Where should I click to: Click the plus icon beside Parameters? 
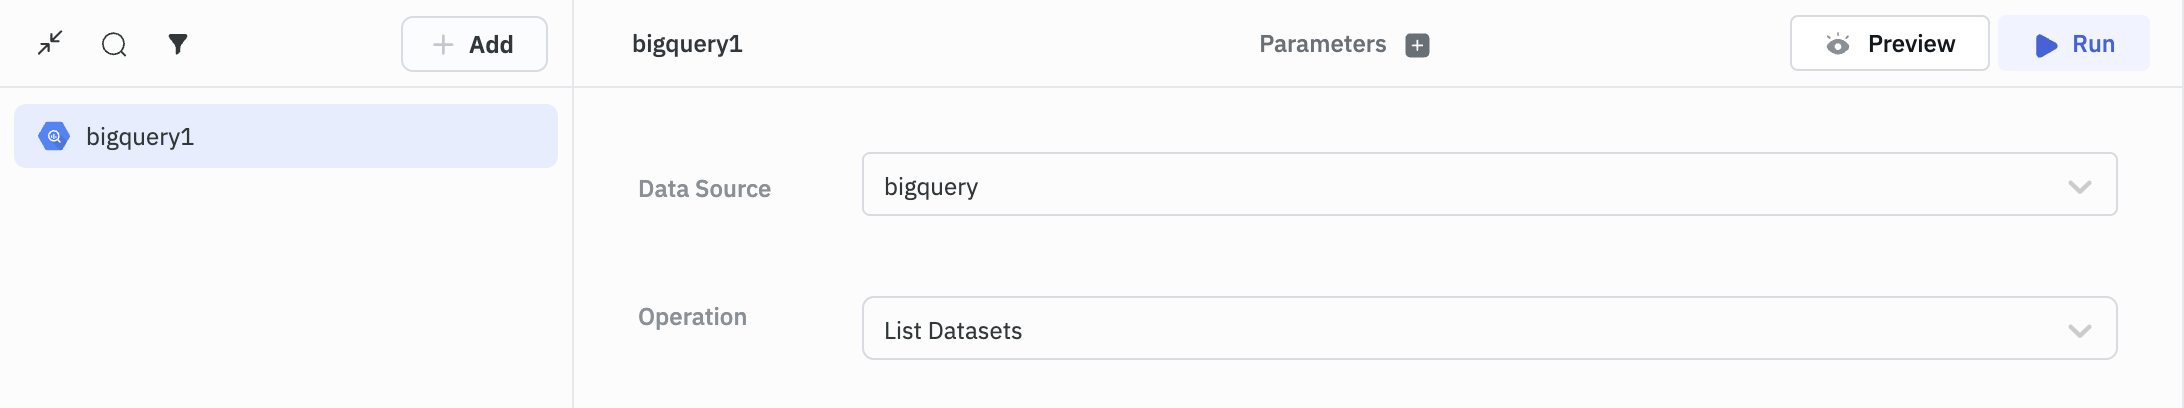[1417, 45]
